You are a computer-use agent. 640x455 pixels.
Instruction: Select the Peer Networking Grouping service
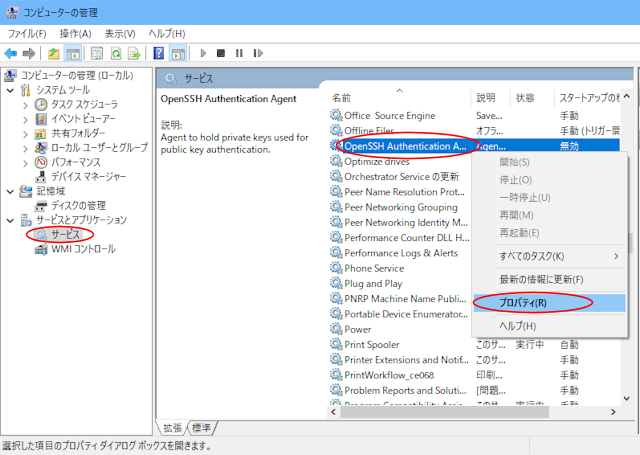pyautogui.click(x=401, y=207)
